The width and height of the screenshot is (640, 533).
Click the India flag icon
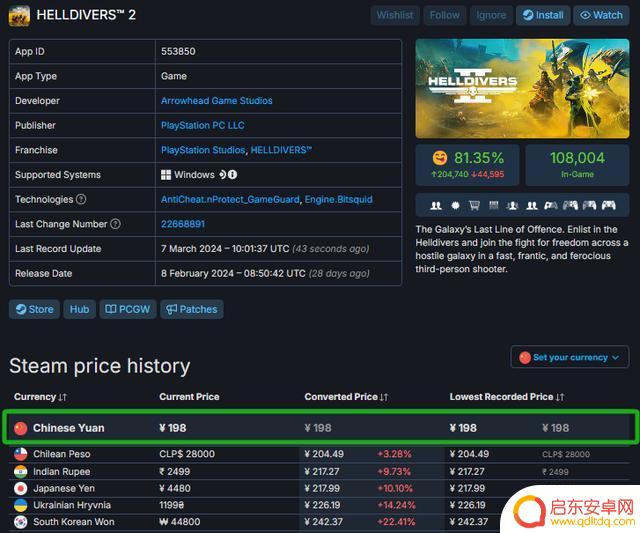[20, 471]
